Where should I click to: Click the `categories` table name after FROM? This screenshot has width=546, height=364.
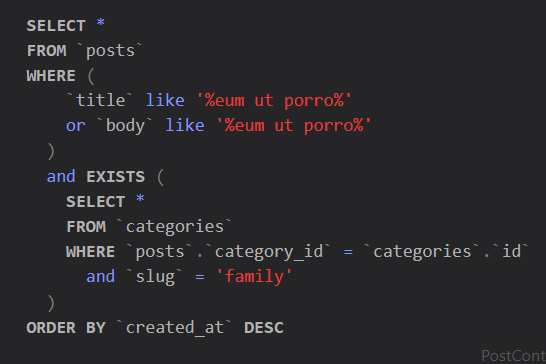pyautogui.click(x=174, y=227)
